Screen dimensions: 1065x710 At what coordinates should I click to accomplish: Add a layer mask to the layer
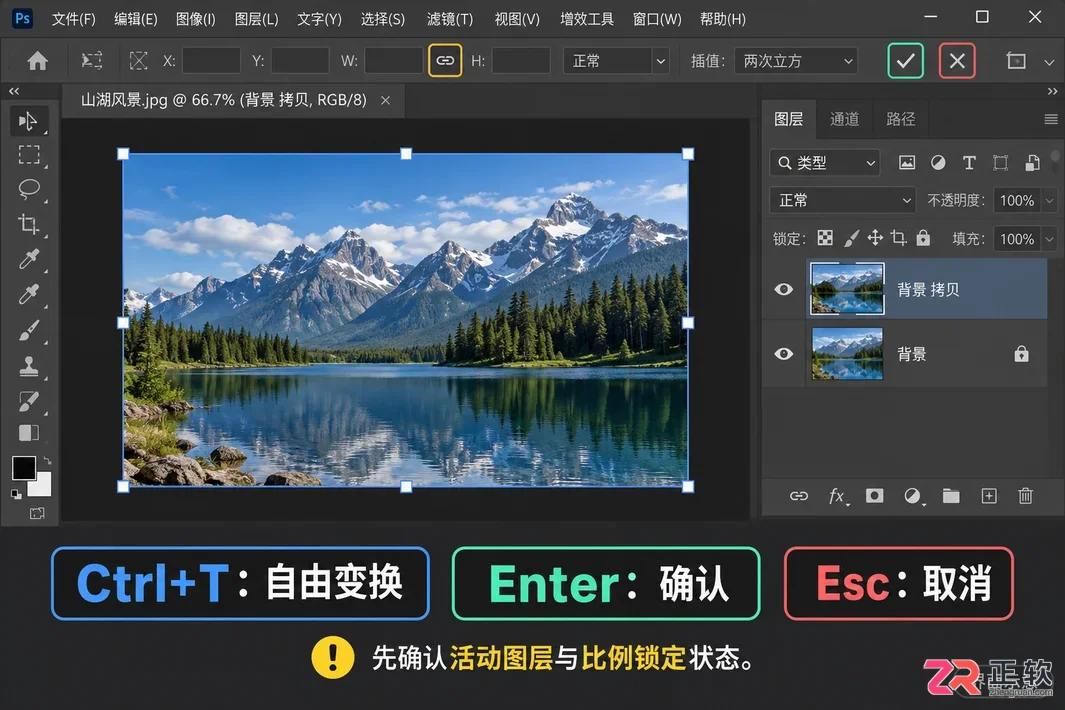pyautogui.click(x=875, y=496)
